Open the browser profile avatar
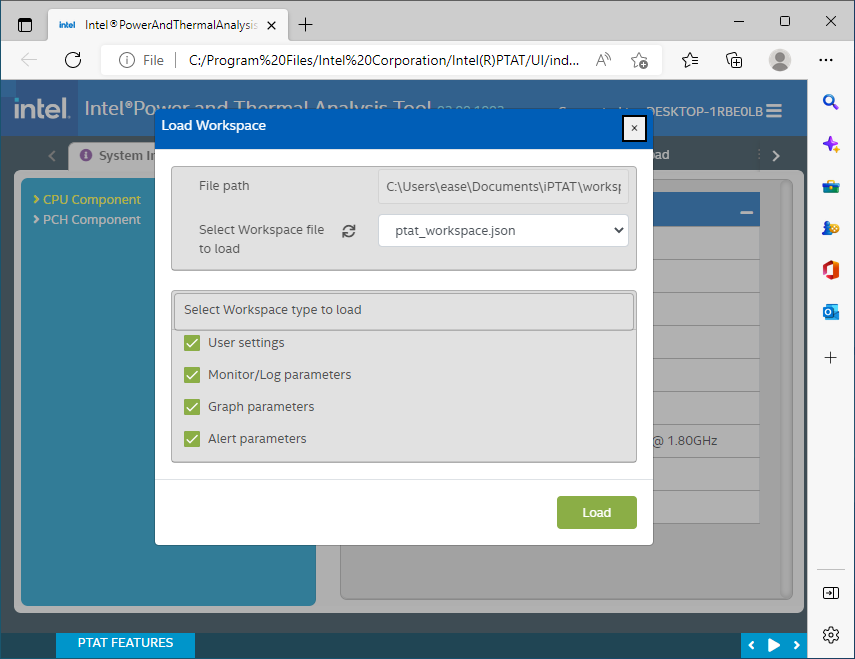855x659 pixels. coord(780,60)
